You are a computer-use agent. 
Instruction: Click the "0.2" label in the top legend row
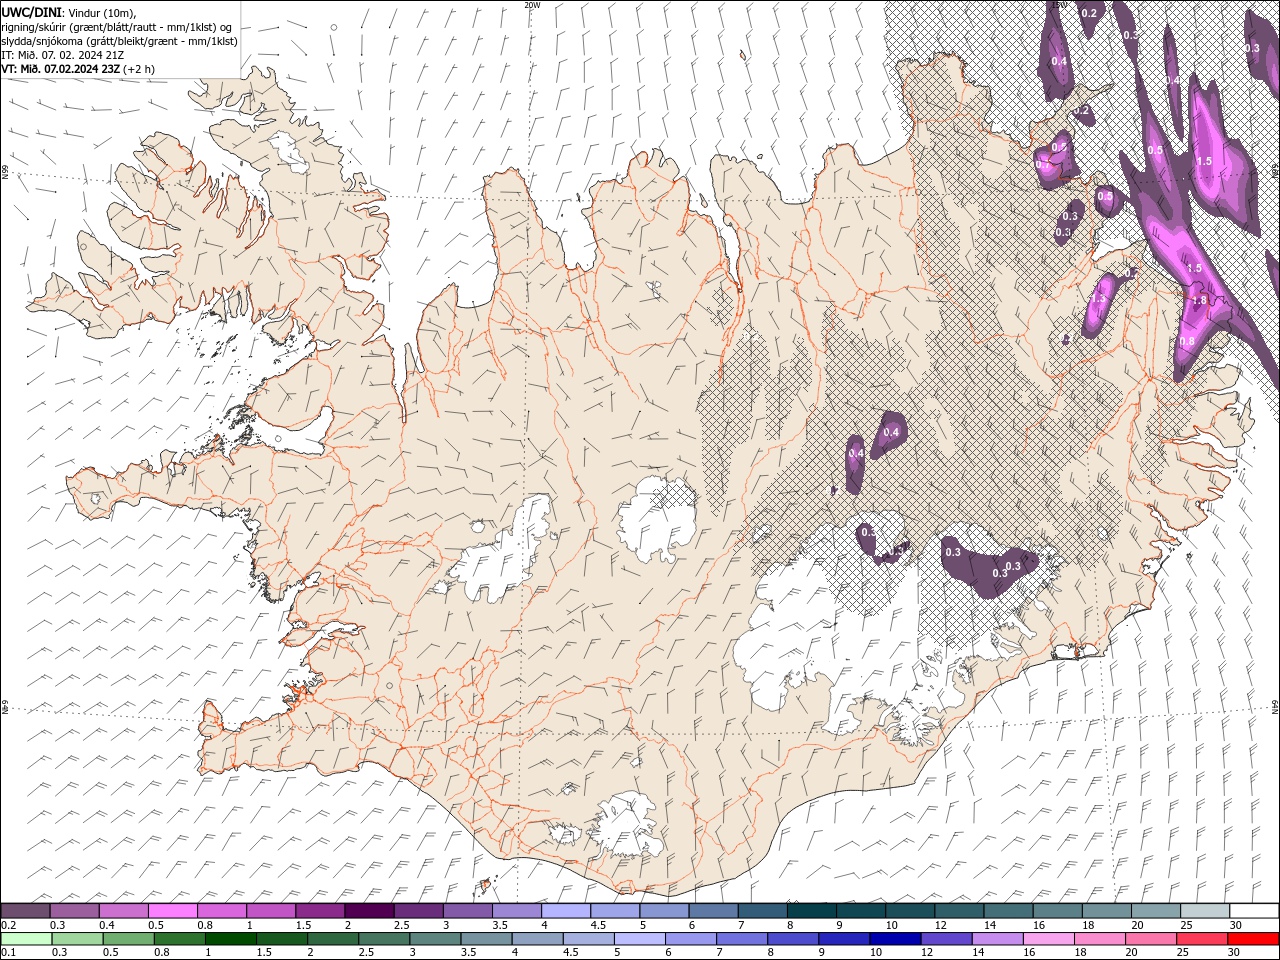click(x=8, y=925)
